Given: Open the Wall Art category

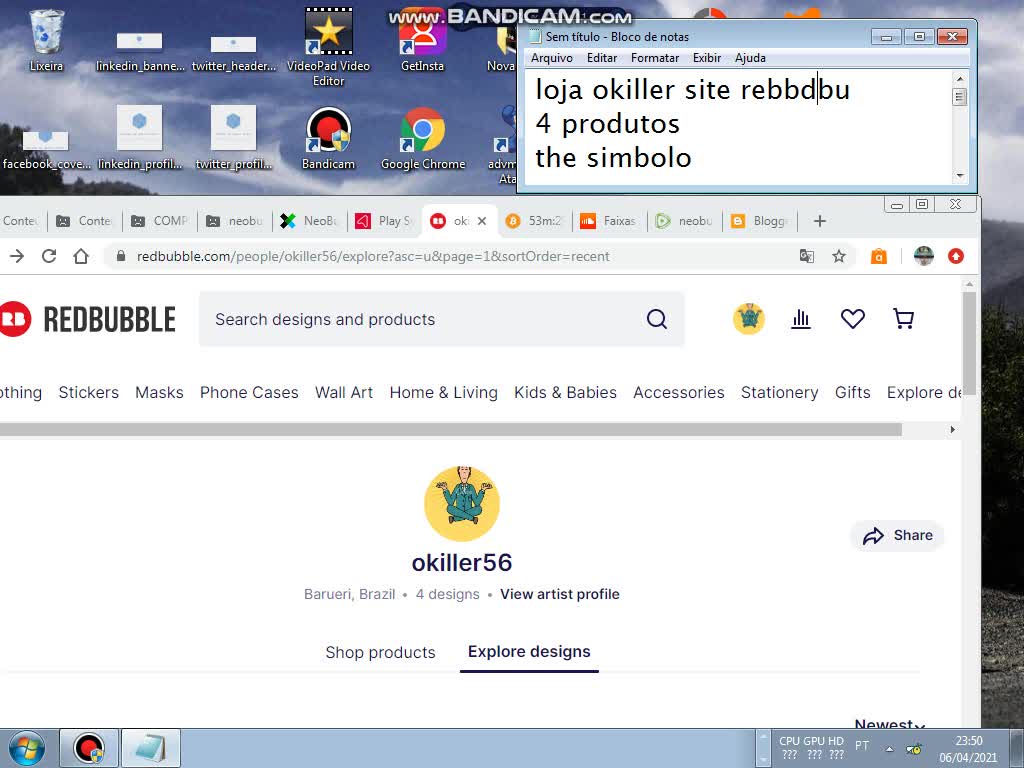Looking at the screenshot, I should 344,392.
